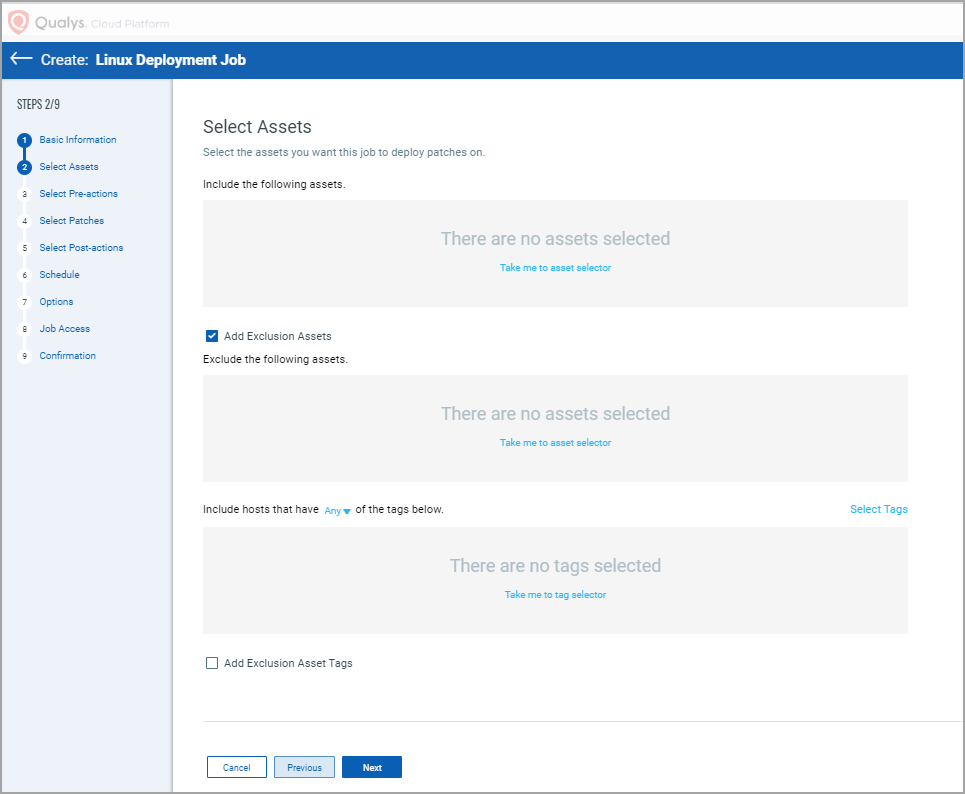Click the Qualys logo icon
Viewport: 965px width, 794px height.
pyautogui.click(x=18, y=21)
